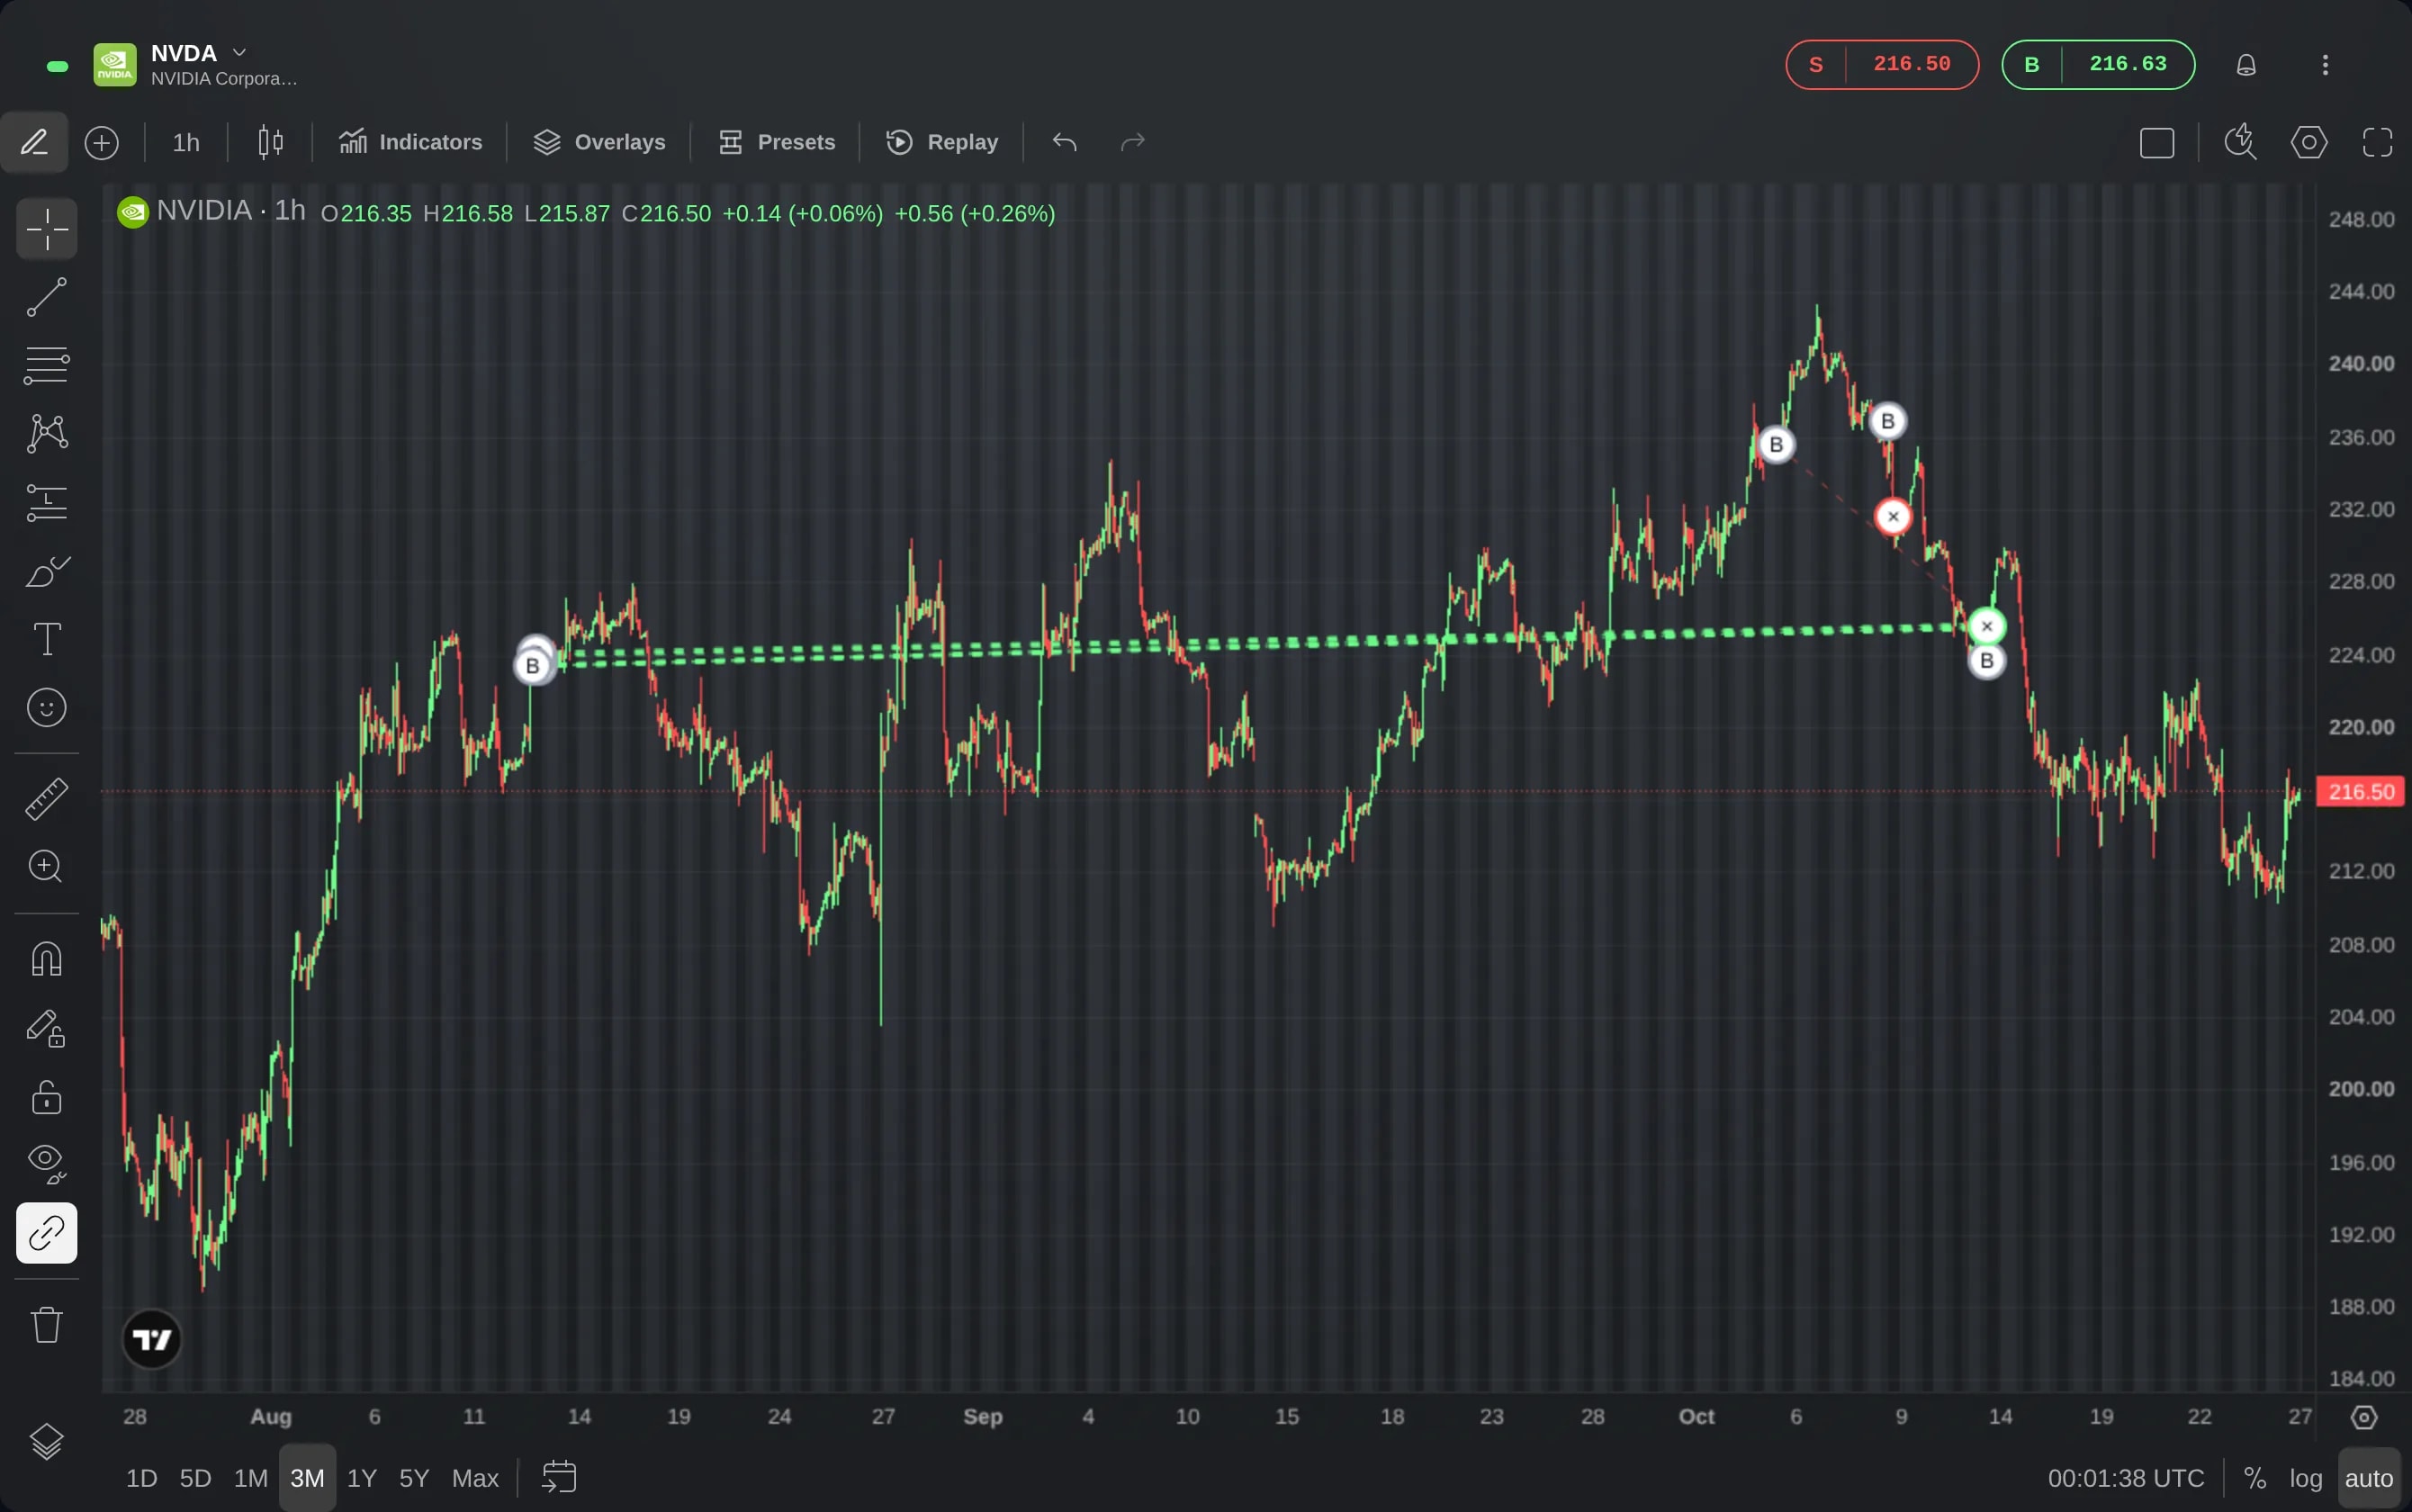Screen dimensions: 2412x1512
Task: Open the emoji icons tool
Action: (x=46, y=708)
